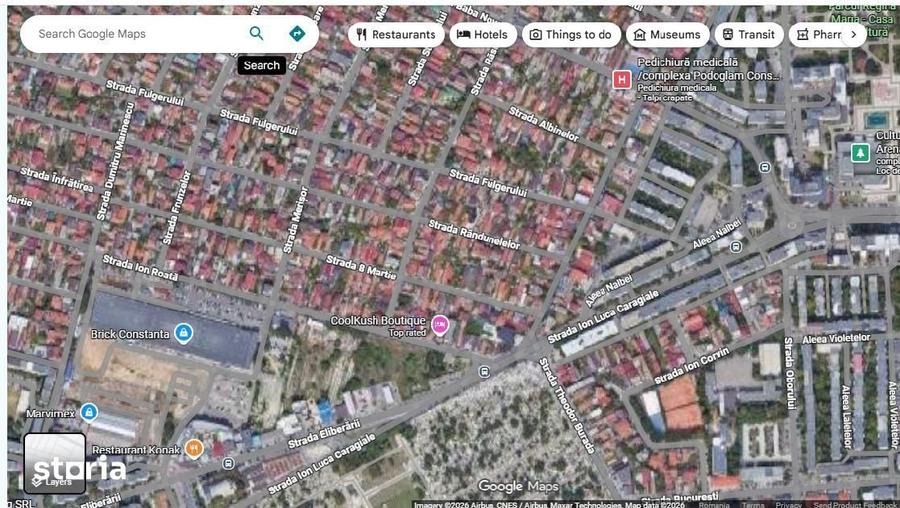900x508 pixels.
Task: Select the Things to do chip
Action: [571, 34]
